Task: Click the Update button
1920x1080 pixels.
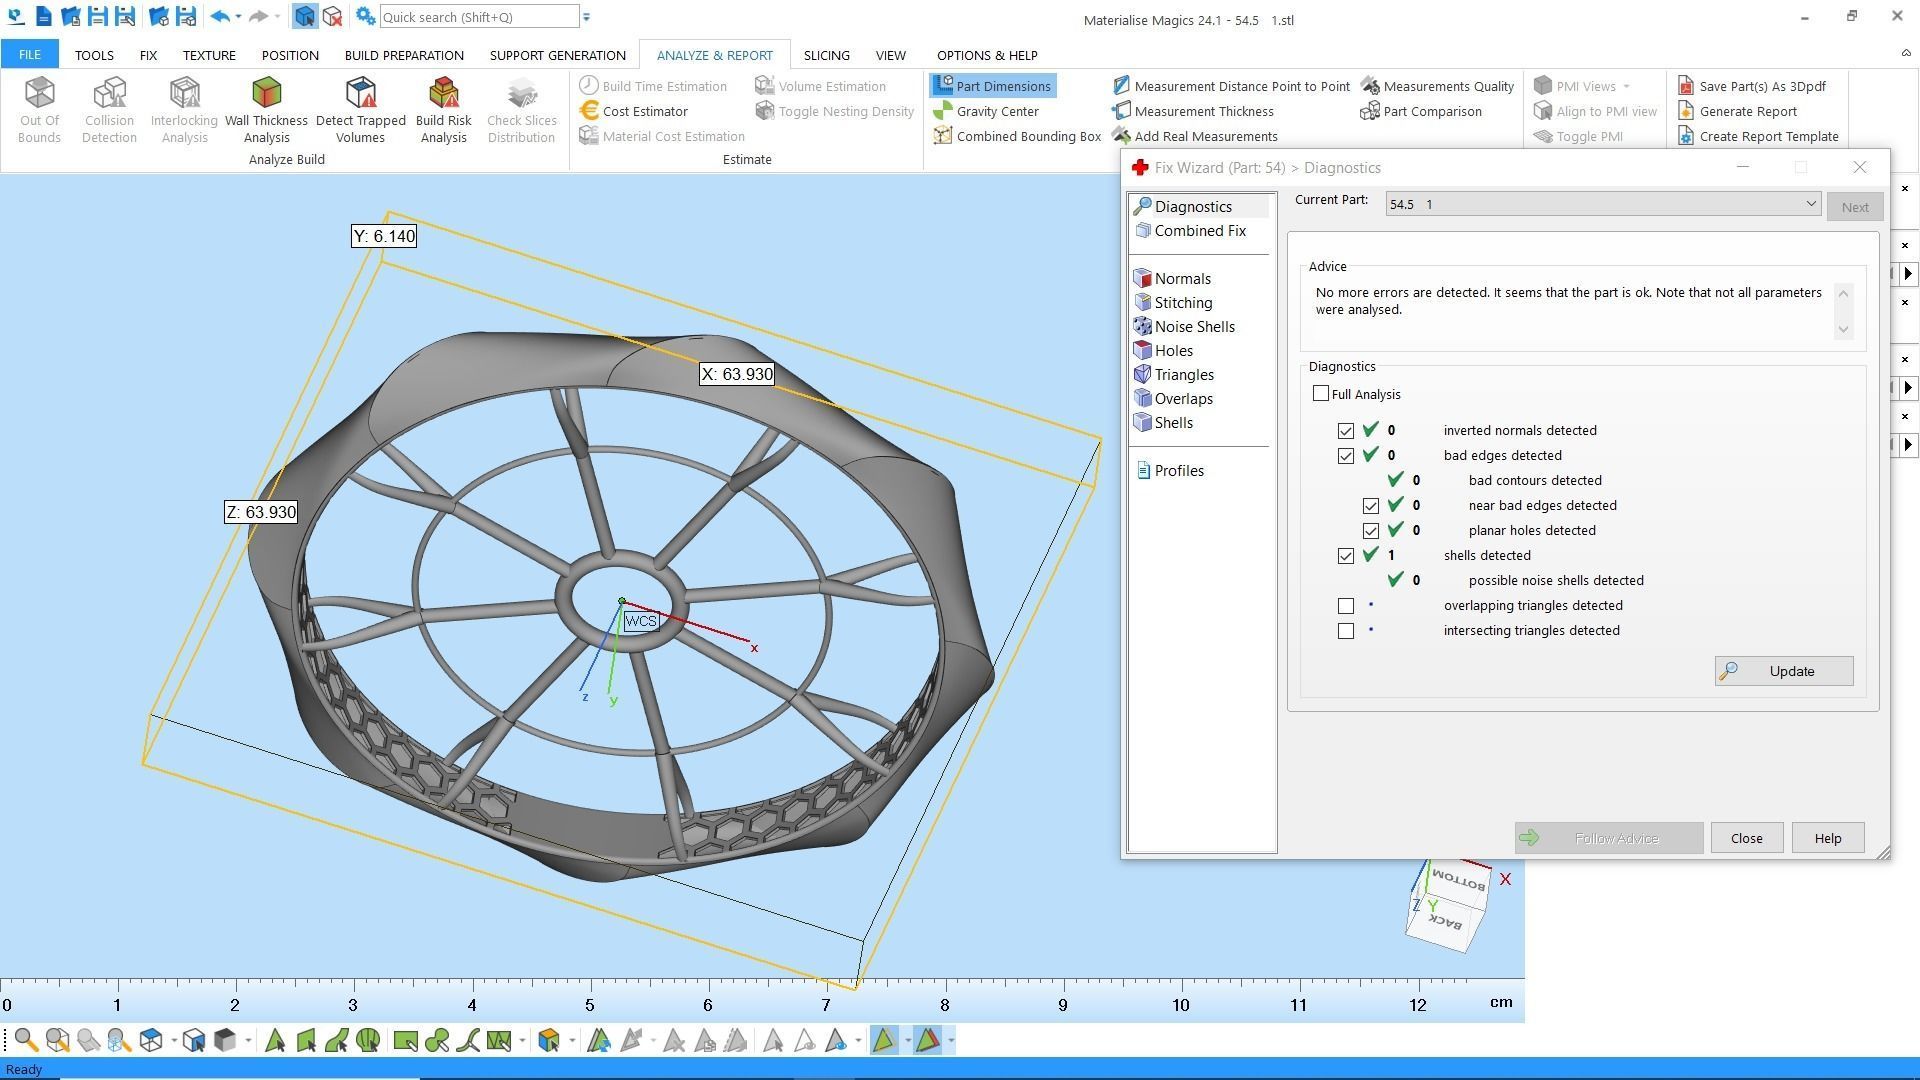Action: point(1783,671)
